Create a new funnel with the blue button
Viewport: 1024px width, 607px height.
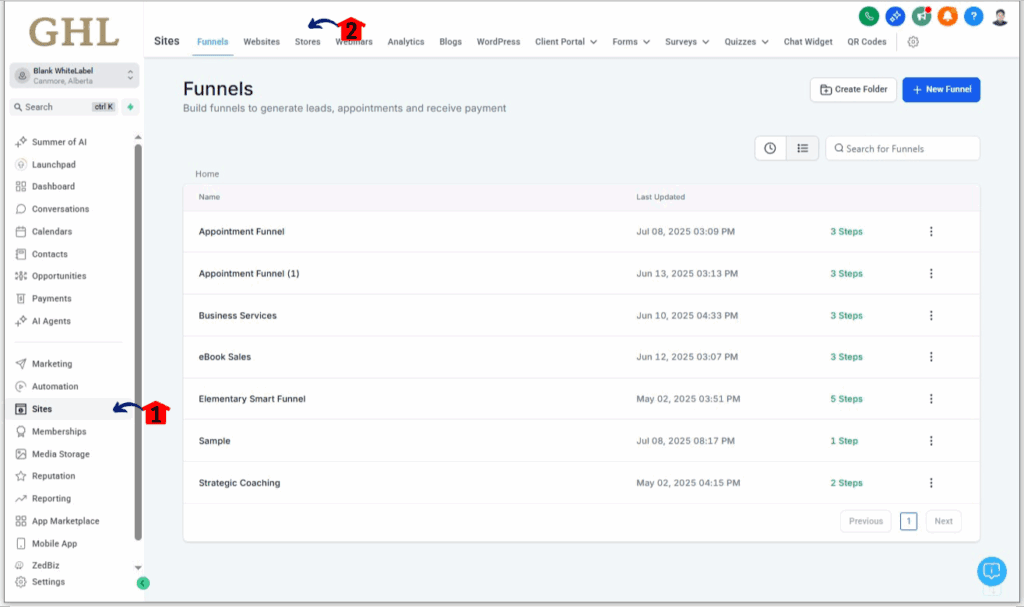pos(940,89)
